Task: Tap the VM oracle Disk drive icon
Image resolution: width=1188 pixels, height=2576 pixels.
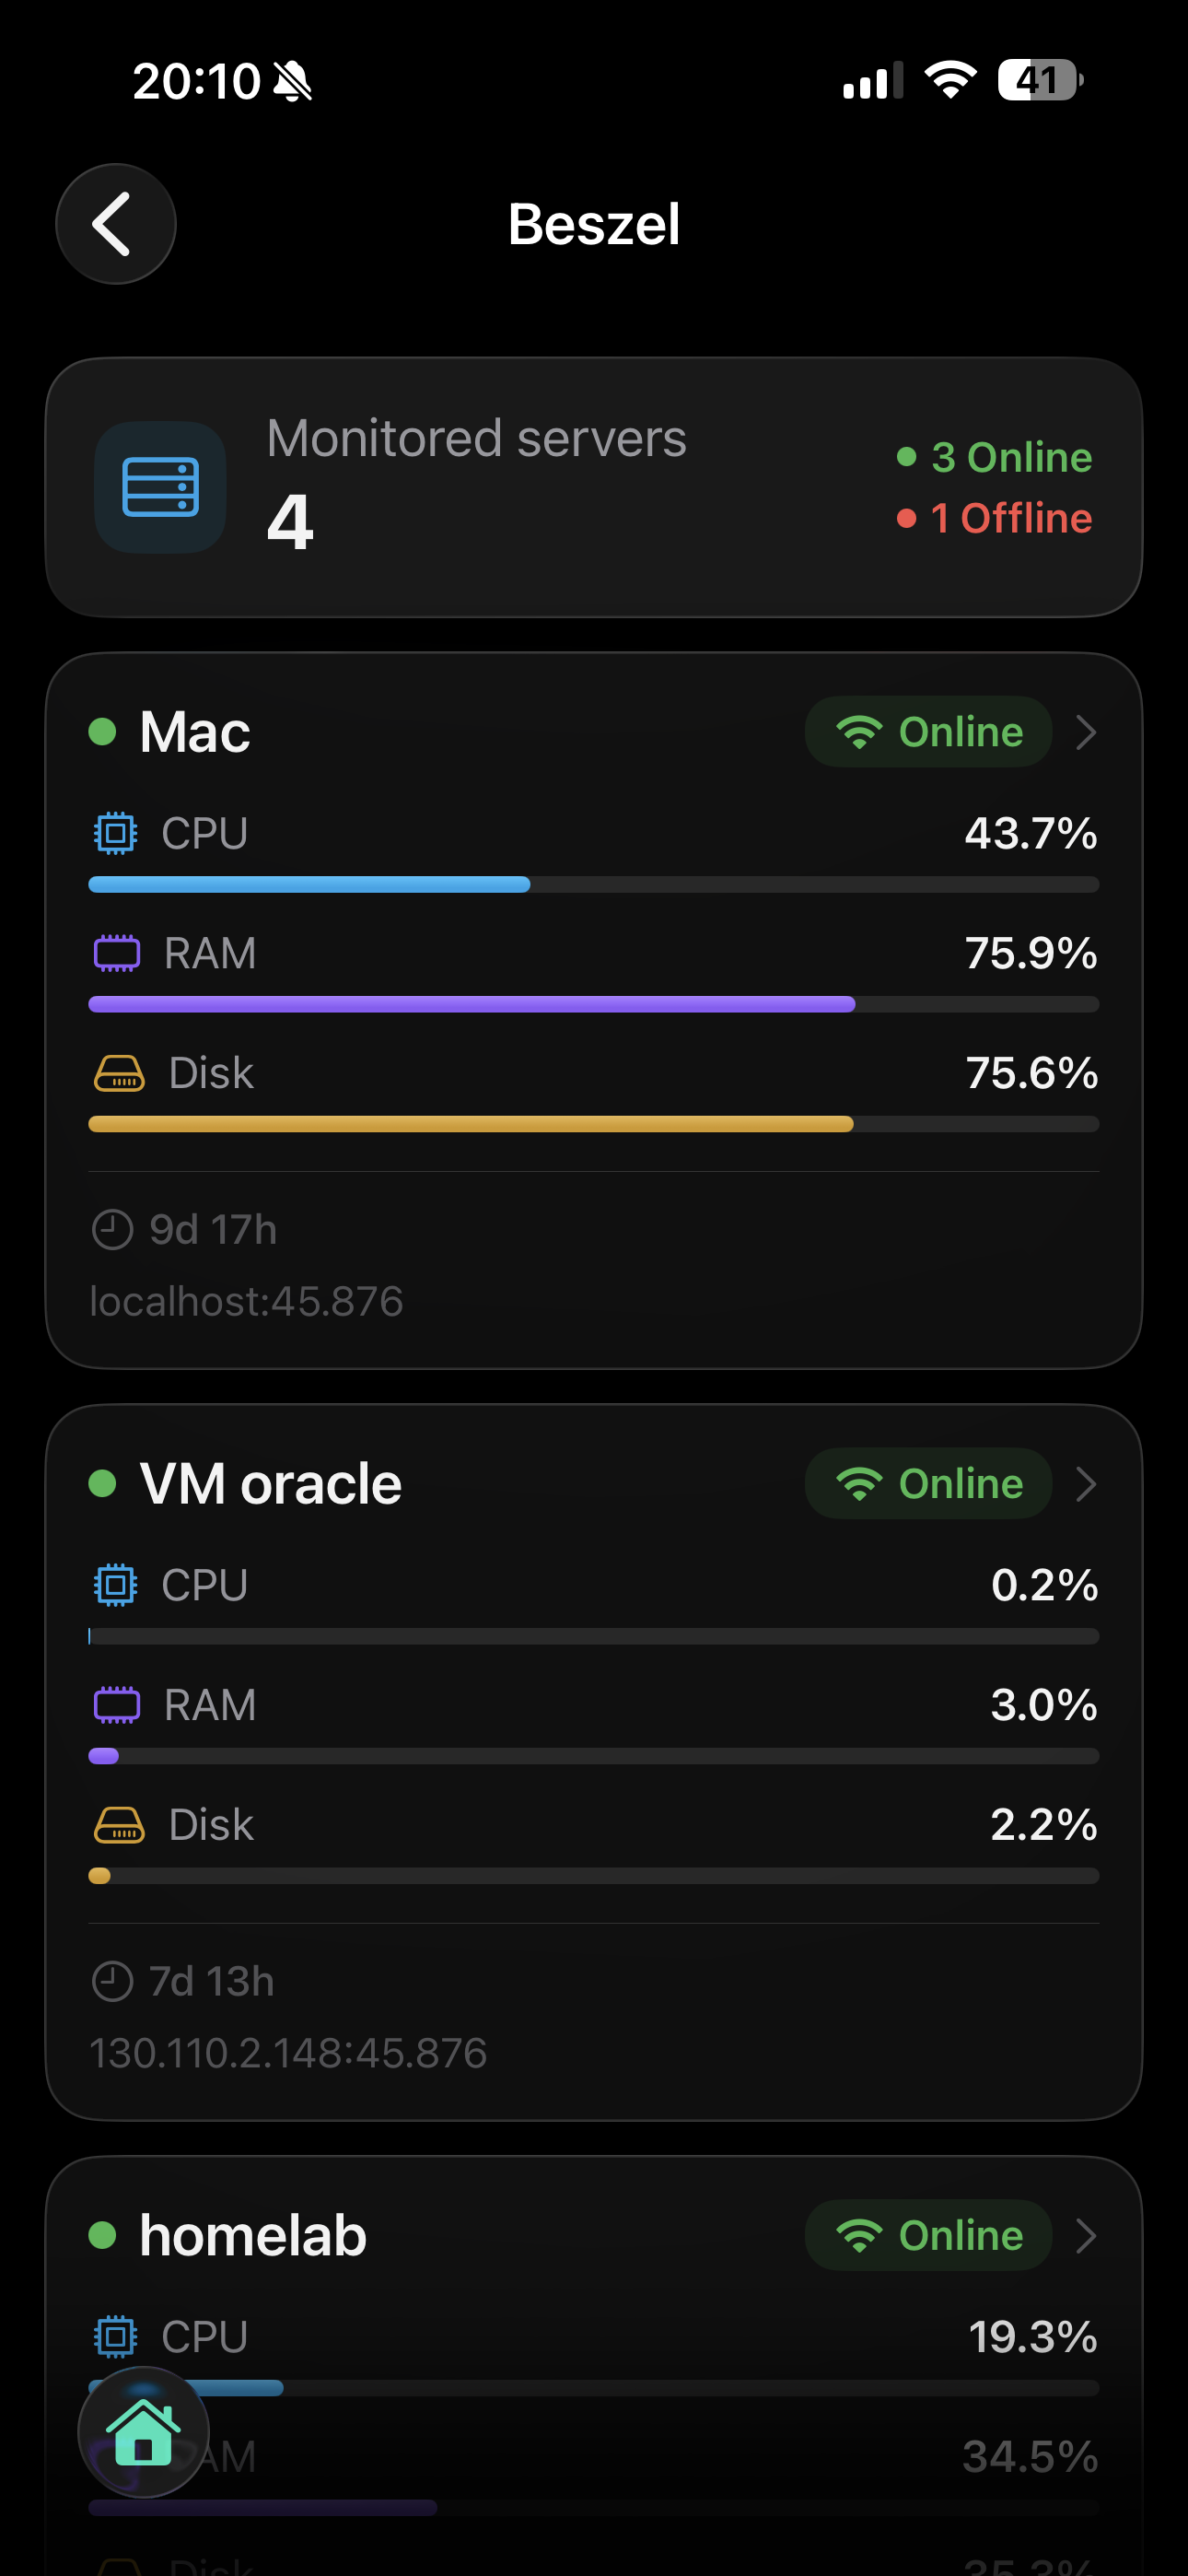Action: 119,1825
